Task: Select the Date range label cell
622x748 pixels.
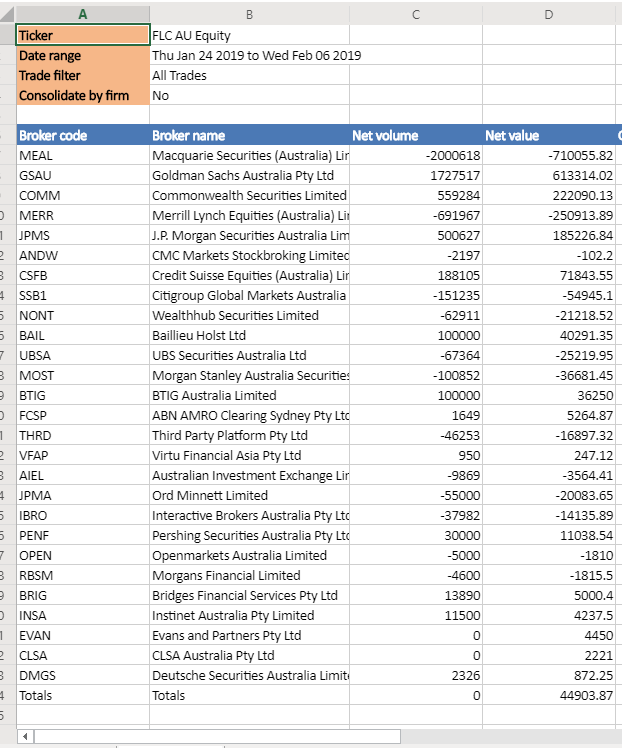Action: coord(83,55)
